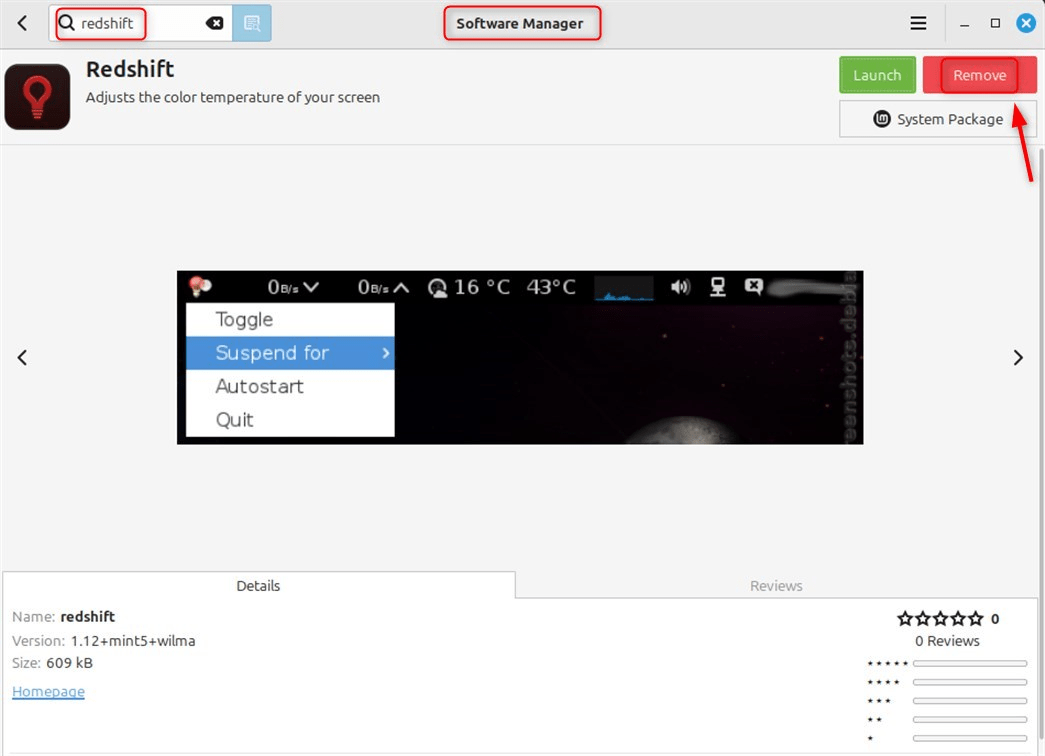Open the hamburger menu

(x=918, y=23)
